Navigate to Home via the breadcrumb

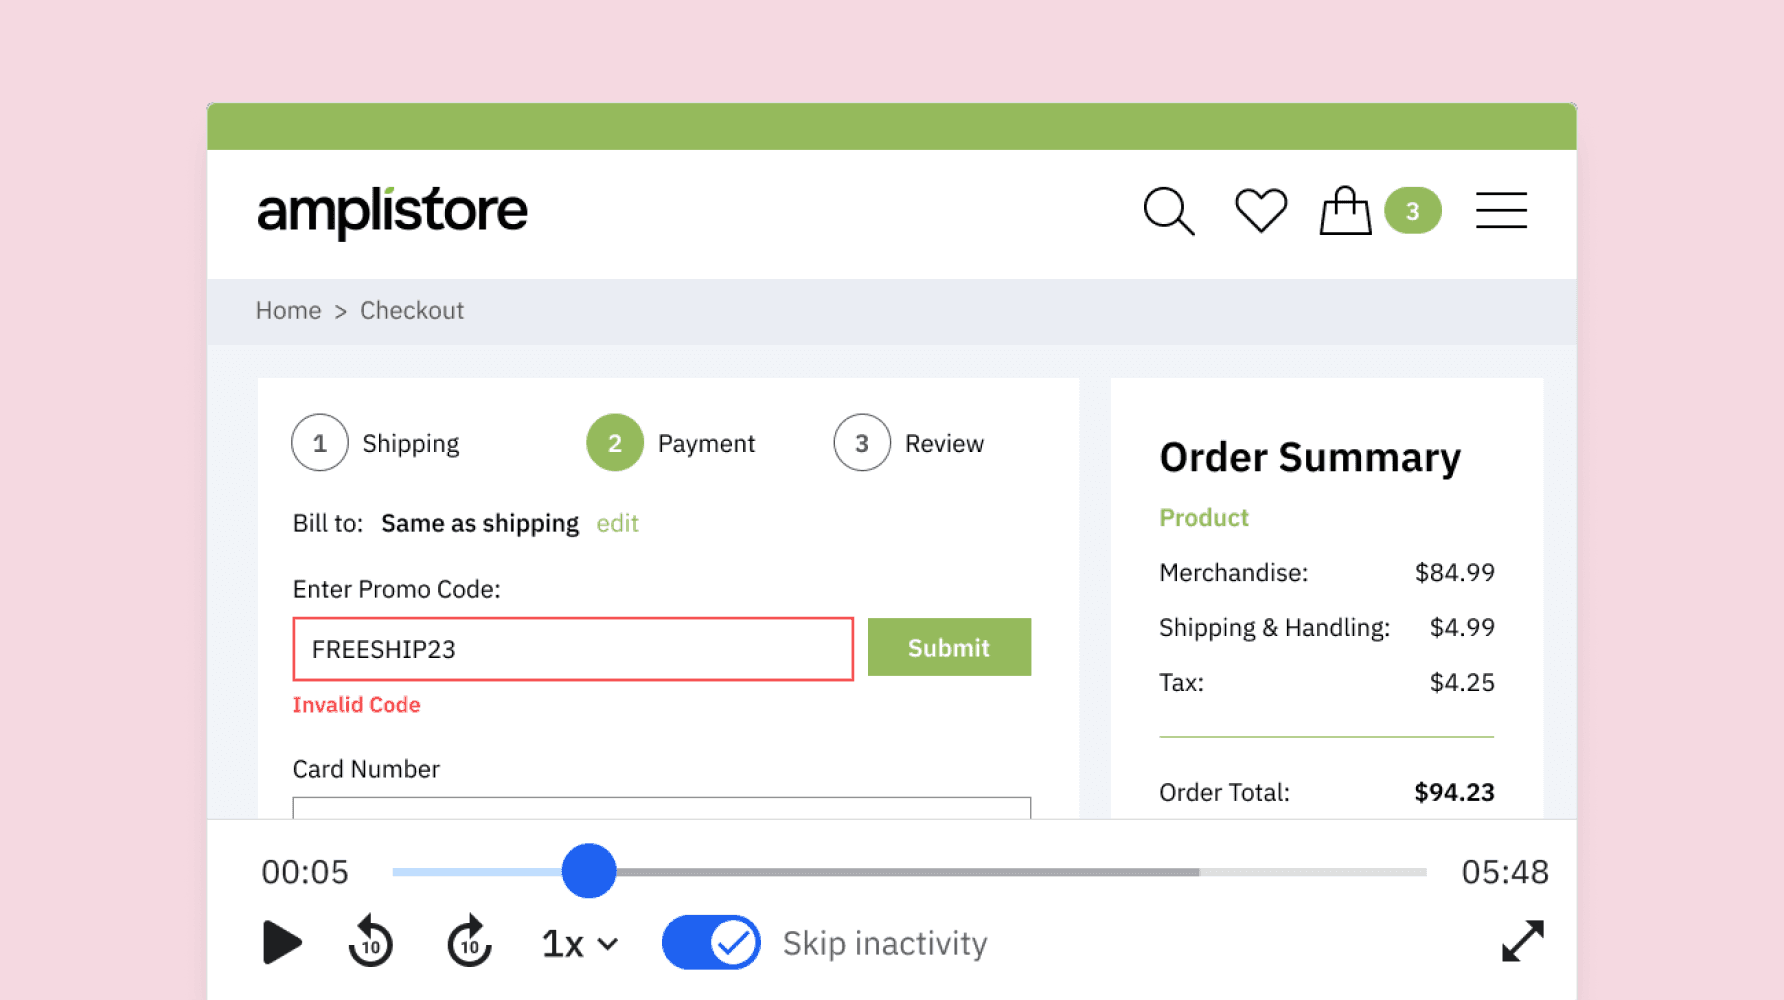point(288,310)
